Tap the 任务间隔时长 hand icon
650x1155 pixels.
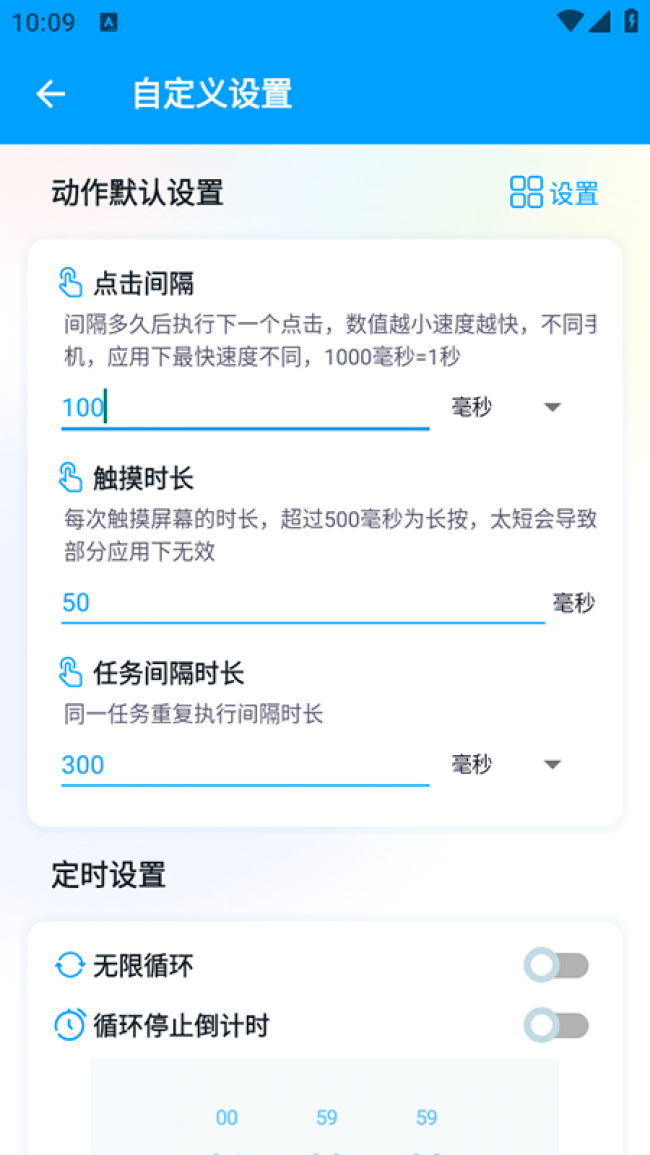click(71, 672)
